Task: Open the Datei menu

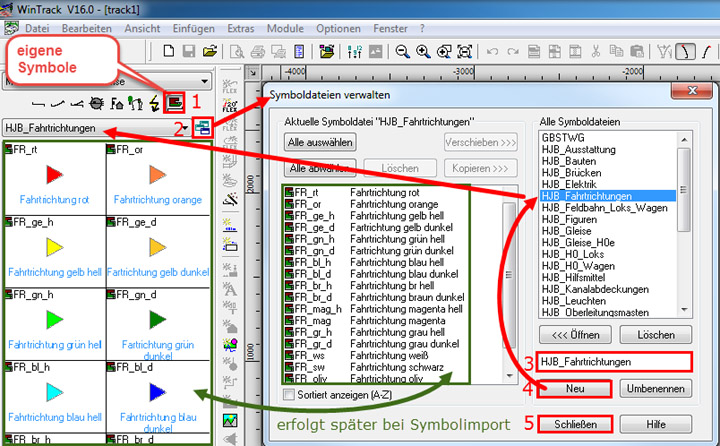Action: point(37,28)
